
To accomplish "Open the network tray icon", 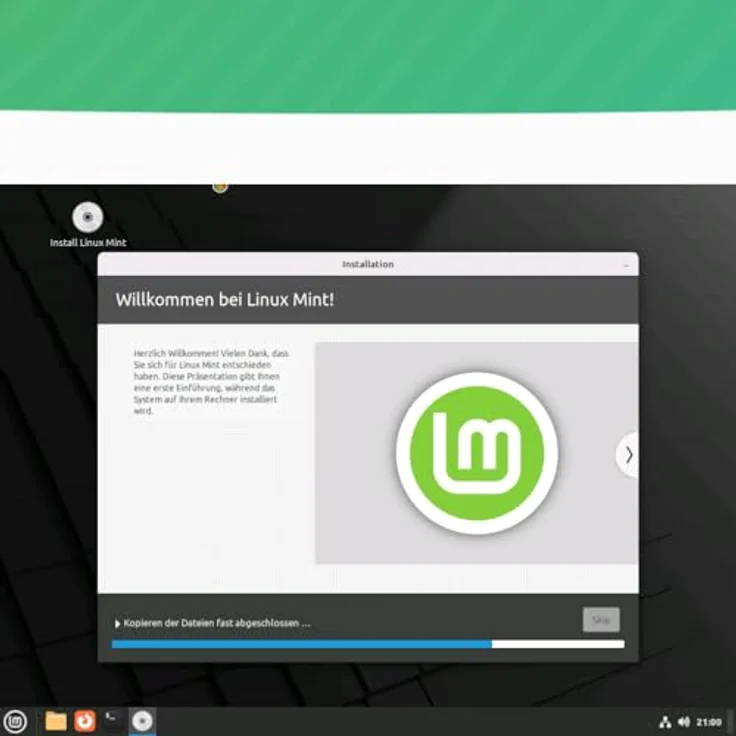I will pyautogui.click(x=665, y=722).
